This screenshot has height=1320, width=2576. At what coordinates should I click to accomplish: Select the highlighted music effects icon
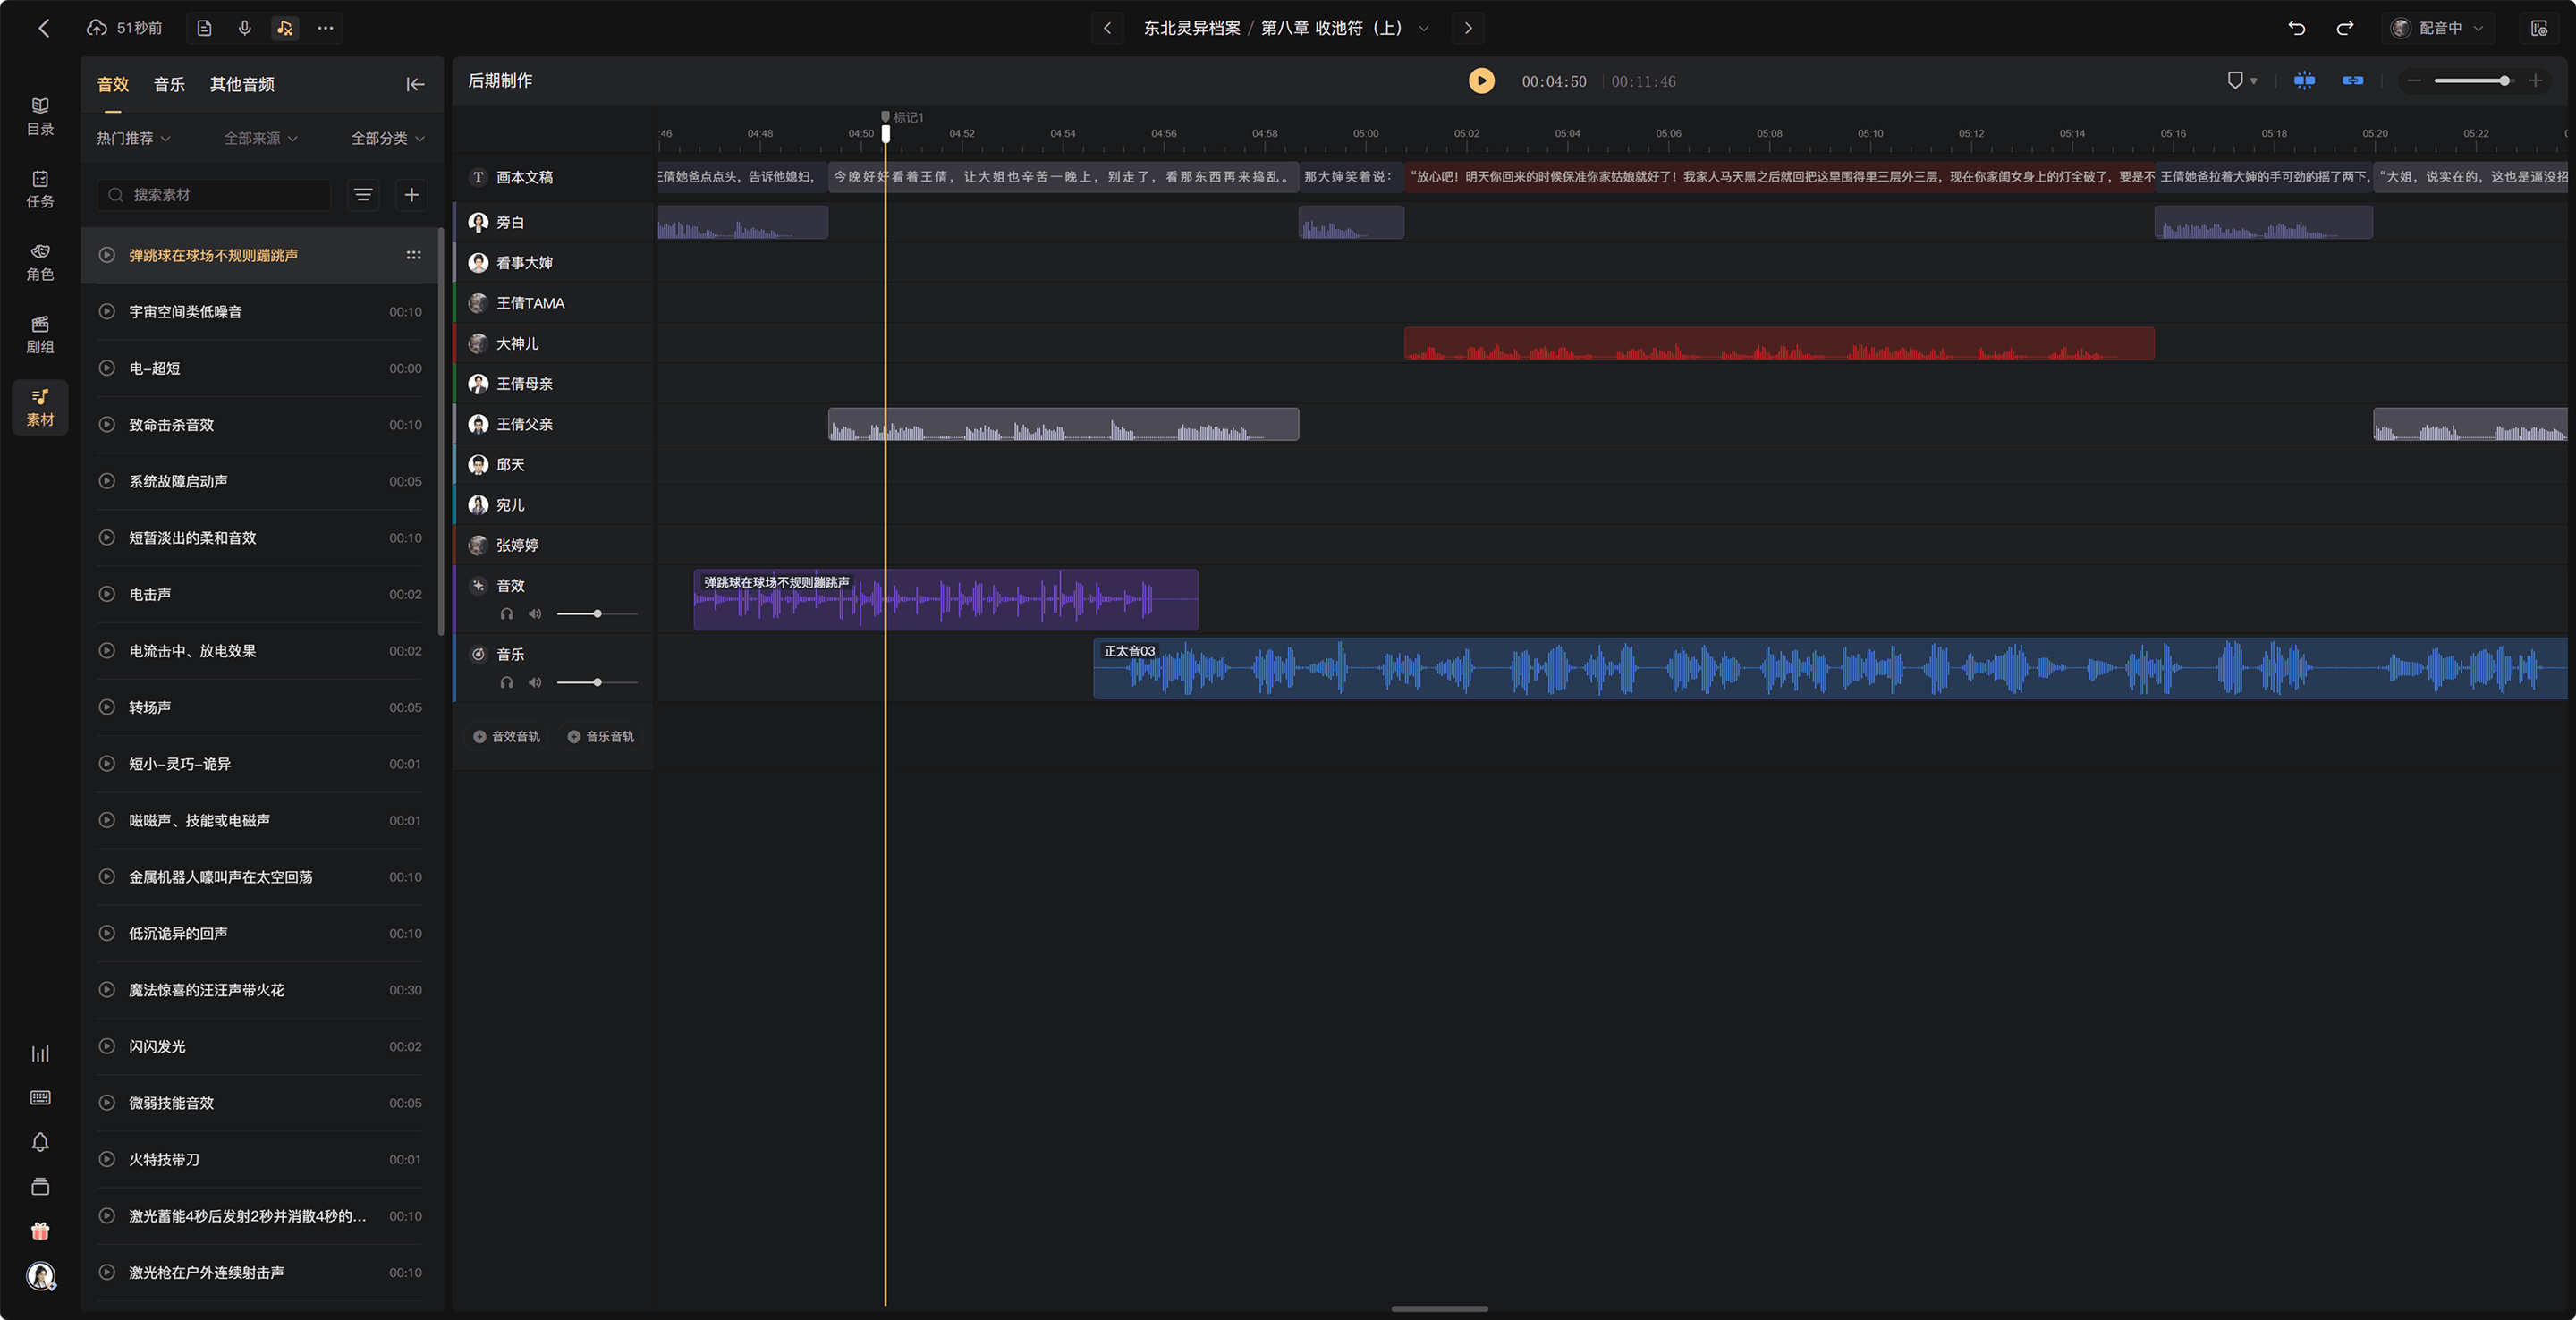tap(285, 28)
